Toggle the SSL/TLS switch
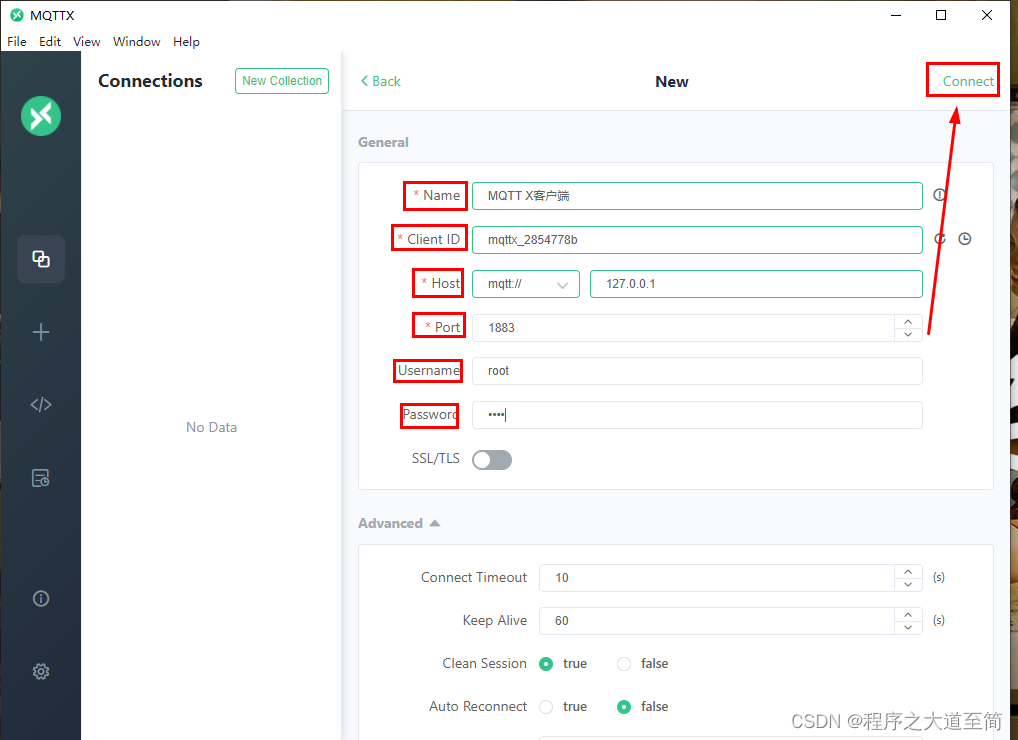 click(492, 460)
